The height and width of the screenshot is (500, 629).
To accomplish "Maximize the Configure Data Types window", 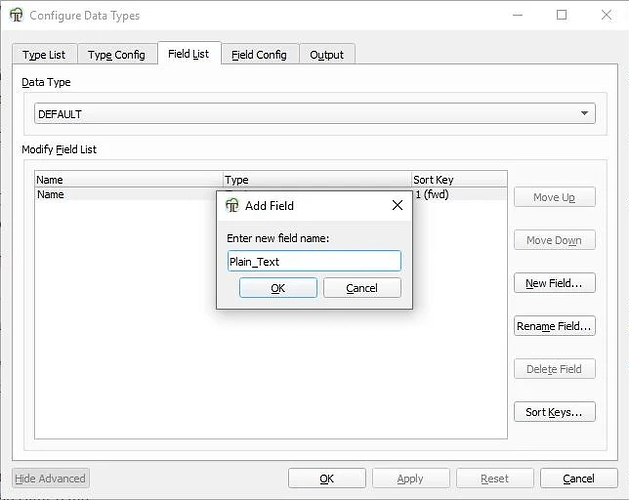I will (x=561, y=15).
